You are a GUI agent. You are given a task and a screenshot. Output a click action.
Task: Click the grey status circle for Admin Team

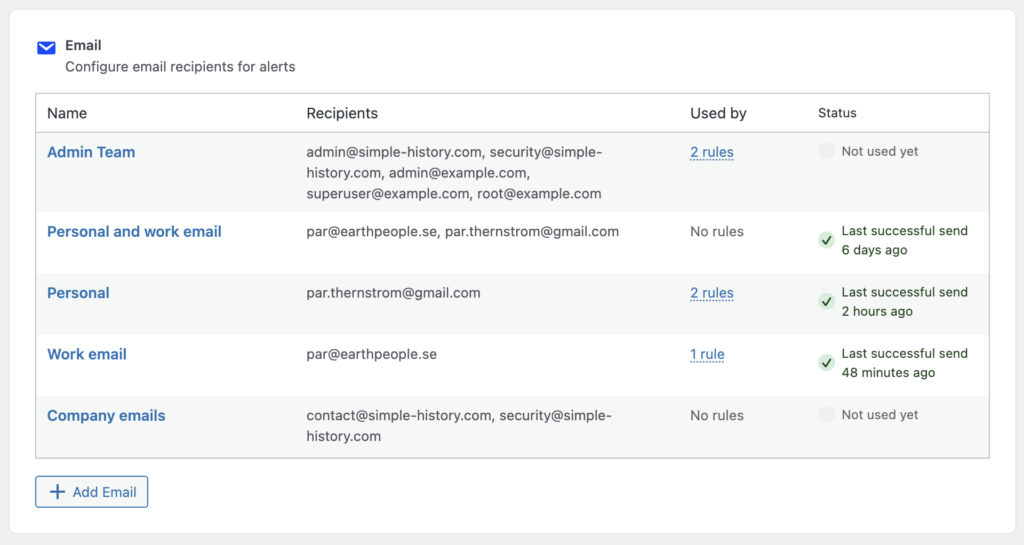click(x=826, y=152)
